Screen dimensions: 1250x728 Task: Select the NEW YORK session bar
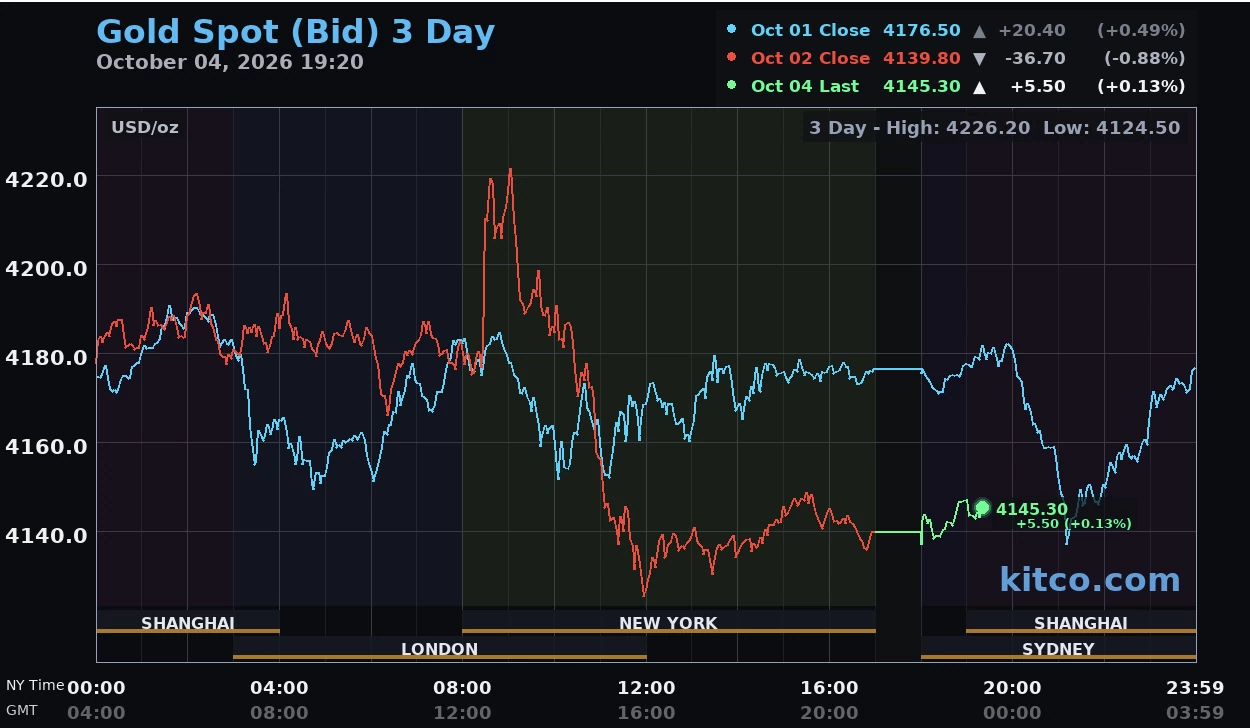668,623
